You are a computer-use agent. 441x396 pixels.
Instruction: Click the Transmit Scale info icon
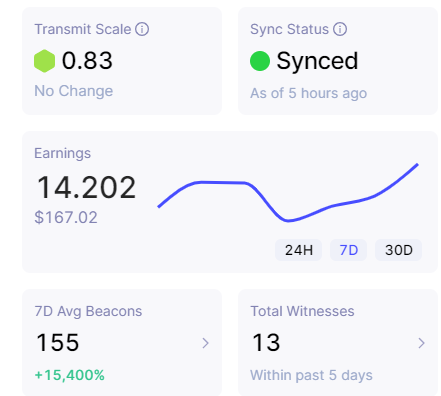142,29
